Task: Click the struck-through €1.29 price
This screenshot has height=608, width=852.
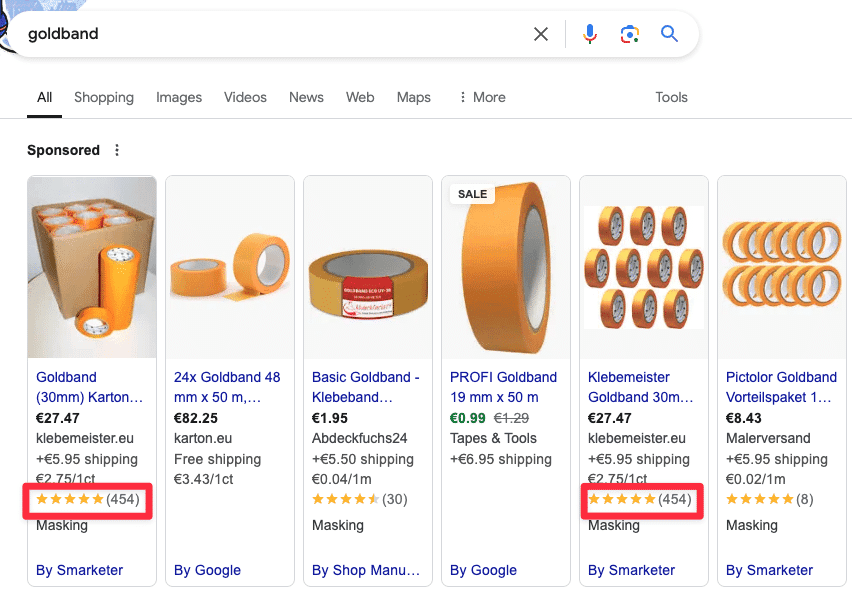Action: (511, 418)
